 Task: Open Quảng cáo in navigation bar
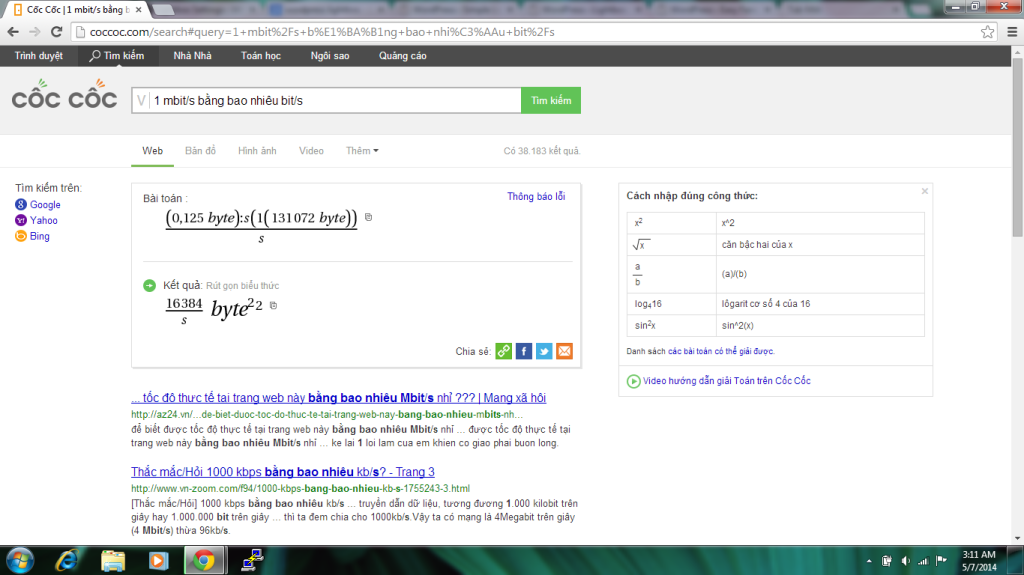402,56
